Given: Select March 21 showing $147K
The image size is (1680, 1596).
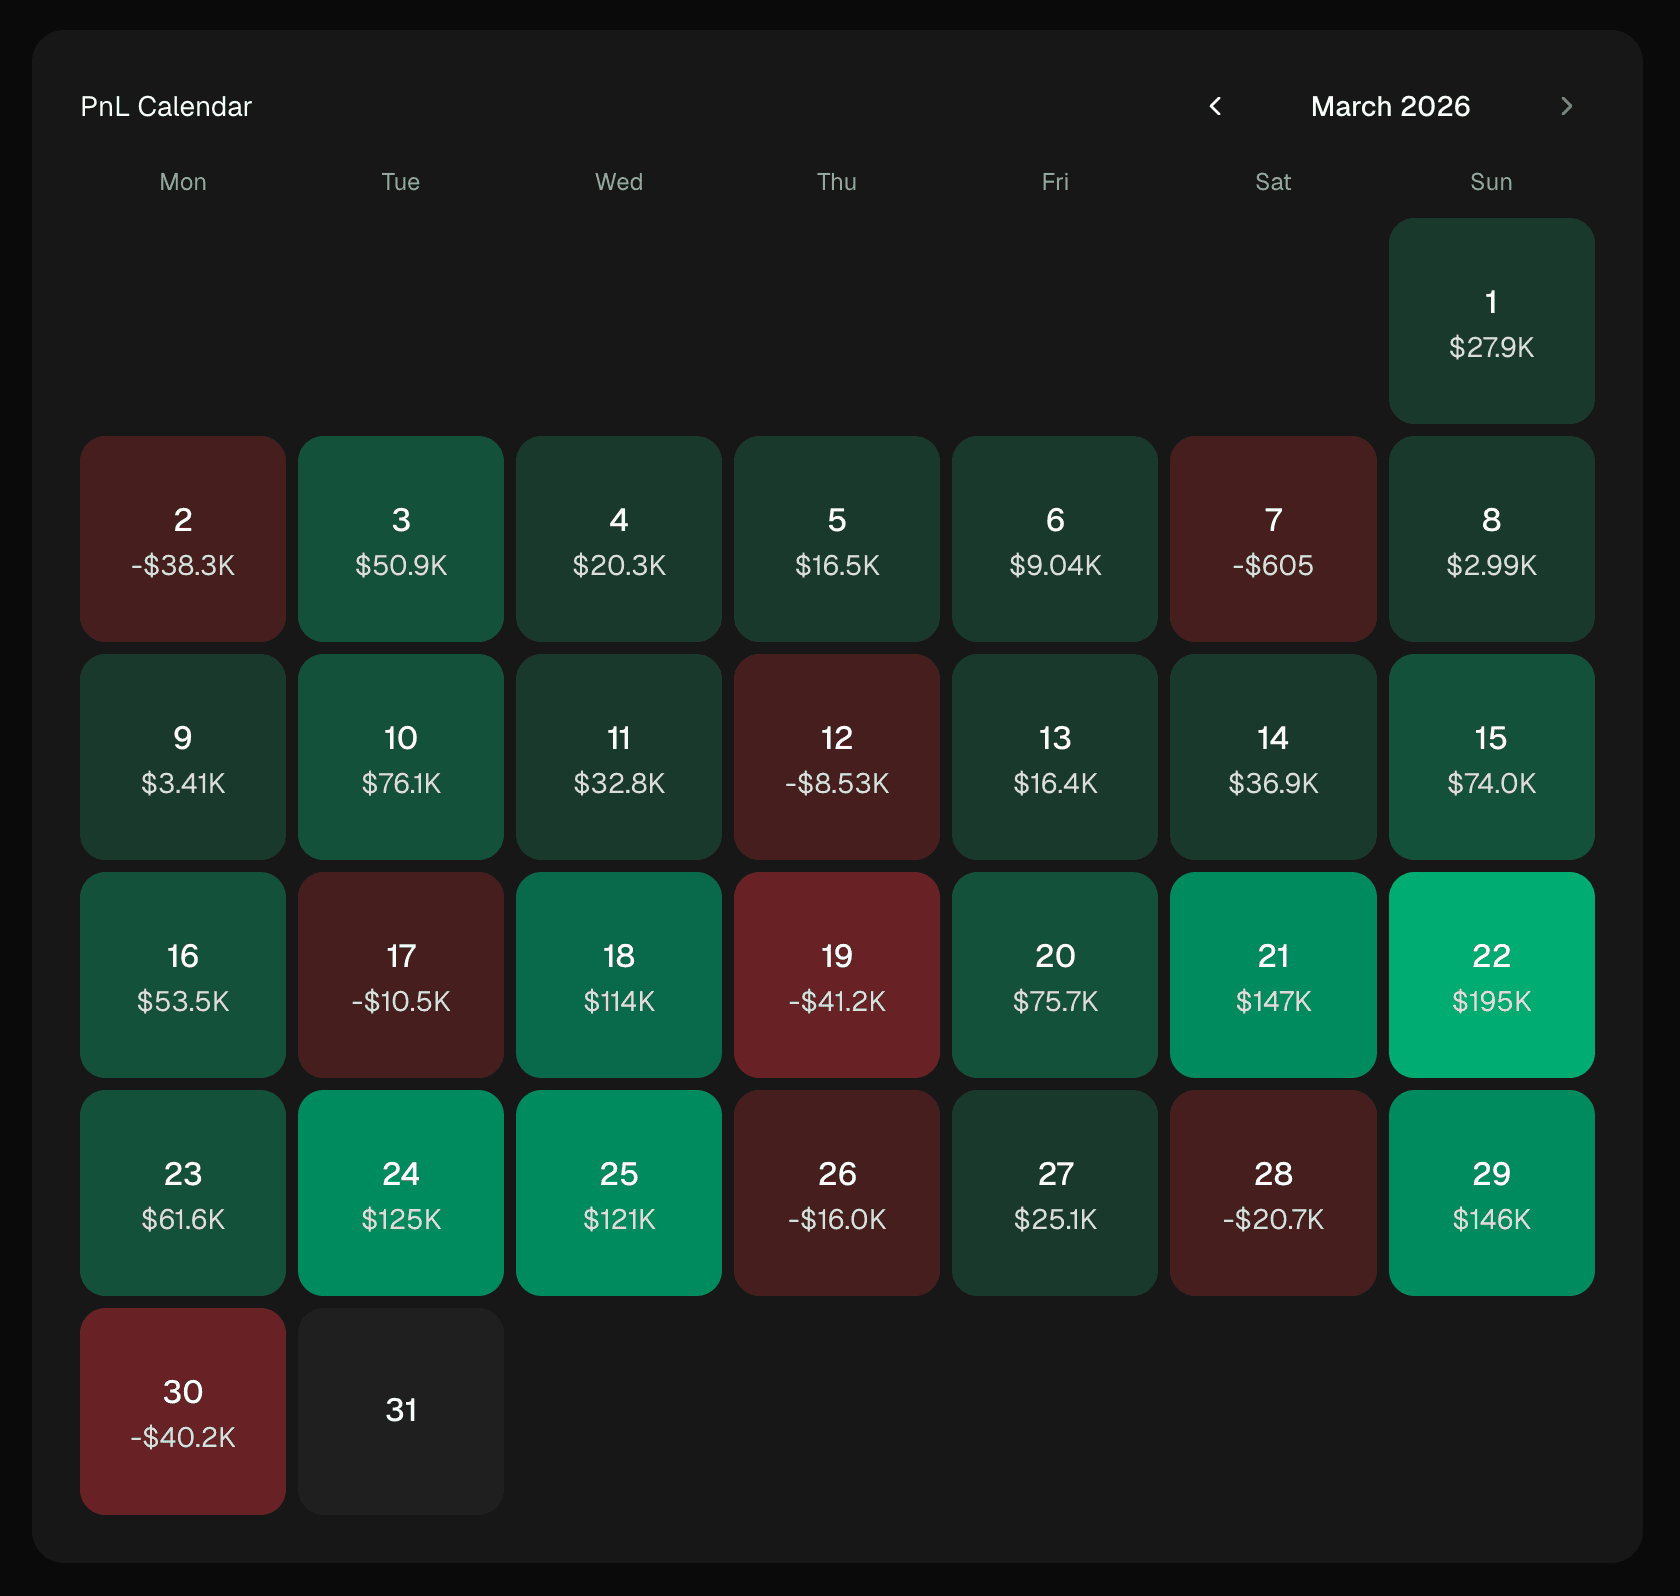Looking at the screenshot, I should 1273,975.
